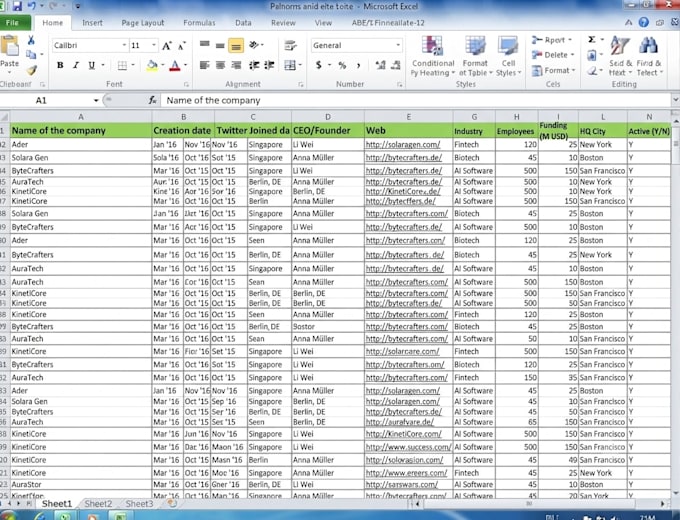Open link http://www.success.com/
Image resolution: width=680 pixels, height=520 pixels.
(409, 447)
